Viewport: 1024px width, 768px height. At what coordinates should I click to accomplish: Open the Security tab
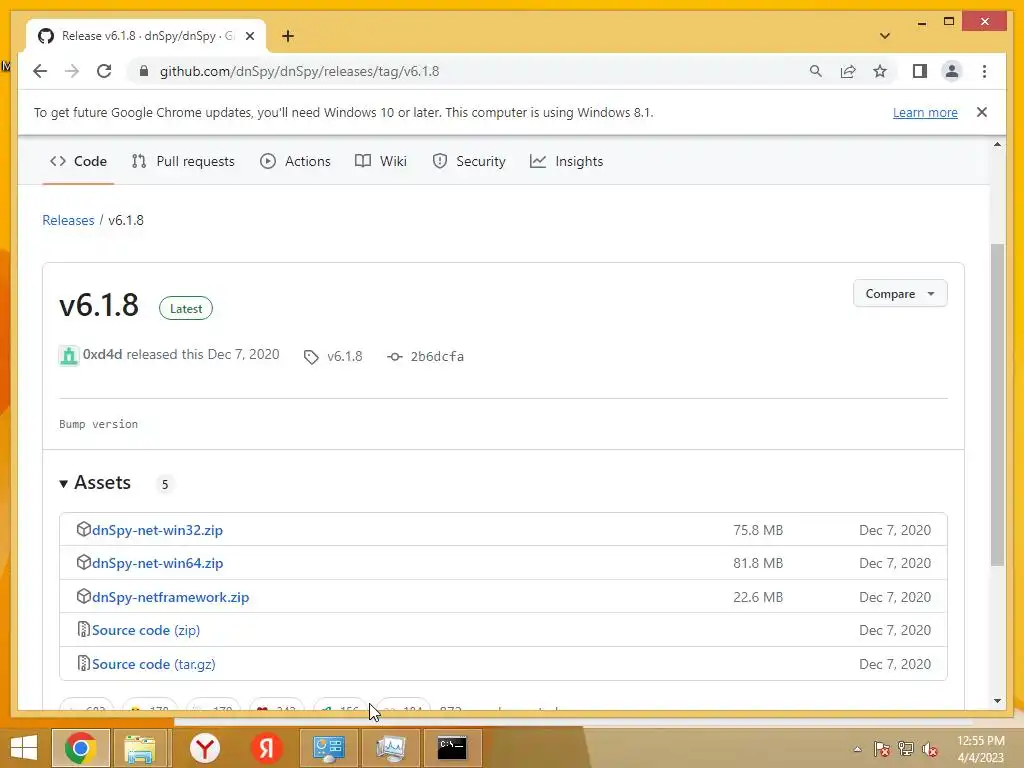(x=469, y=161)
